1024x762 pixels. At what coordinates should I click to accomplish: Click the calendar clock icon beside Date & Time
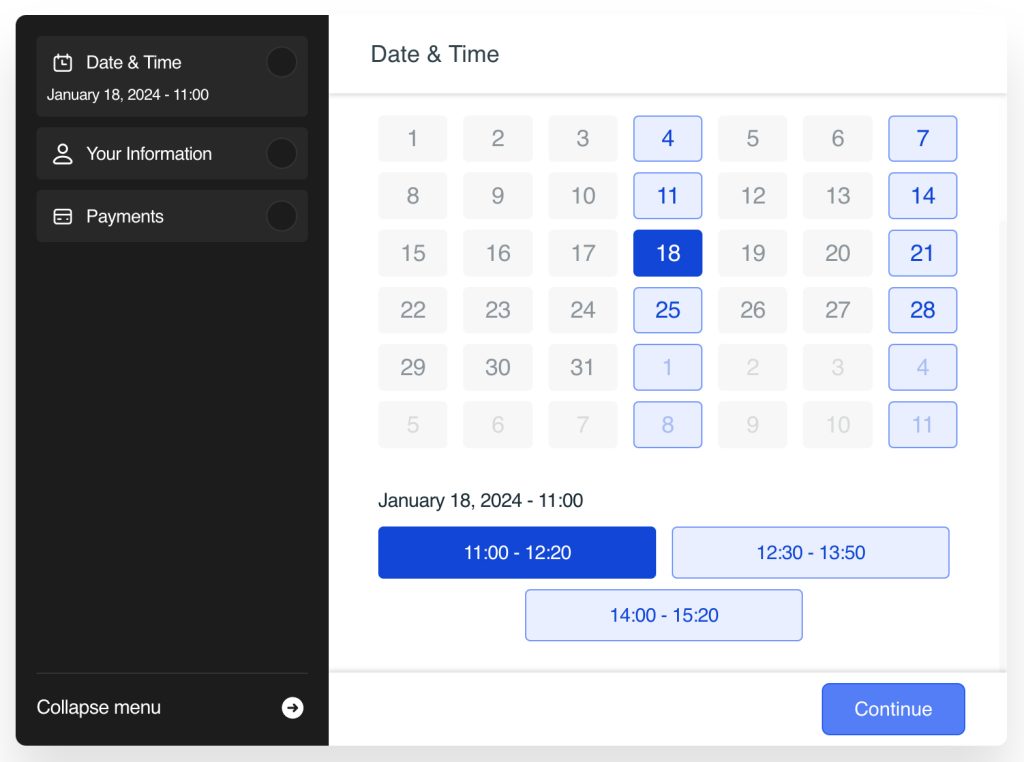(63, 63)
